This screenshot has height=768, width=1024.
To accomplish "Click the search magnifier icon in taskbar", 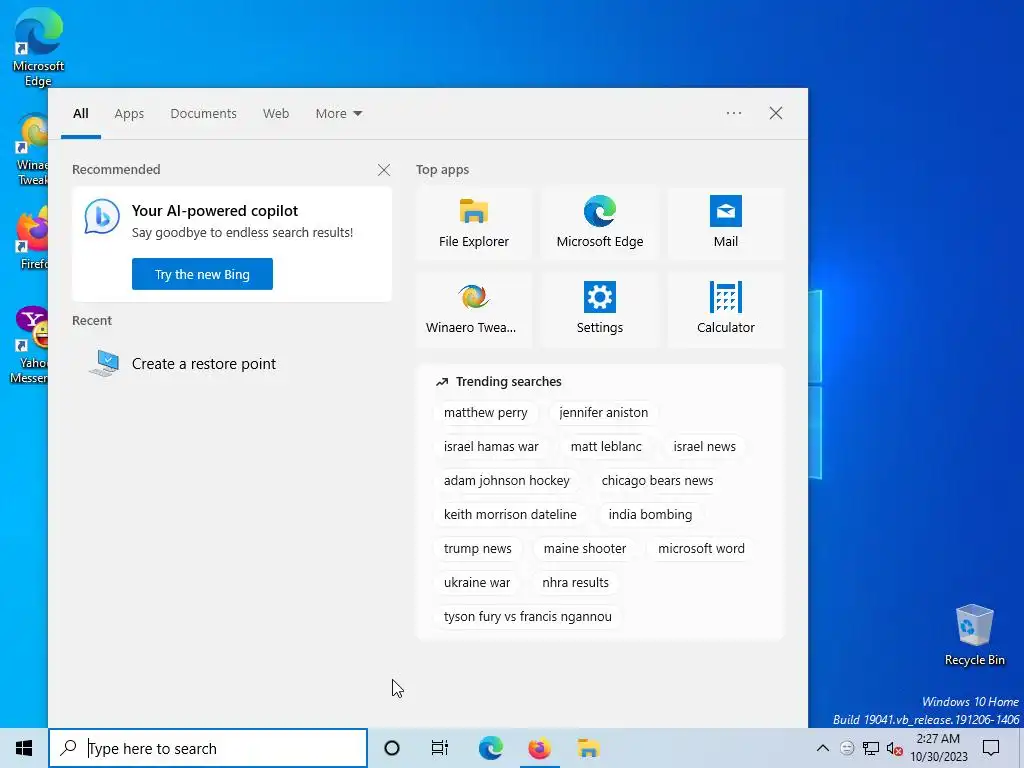I will (68, 748).
